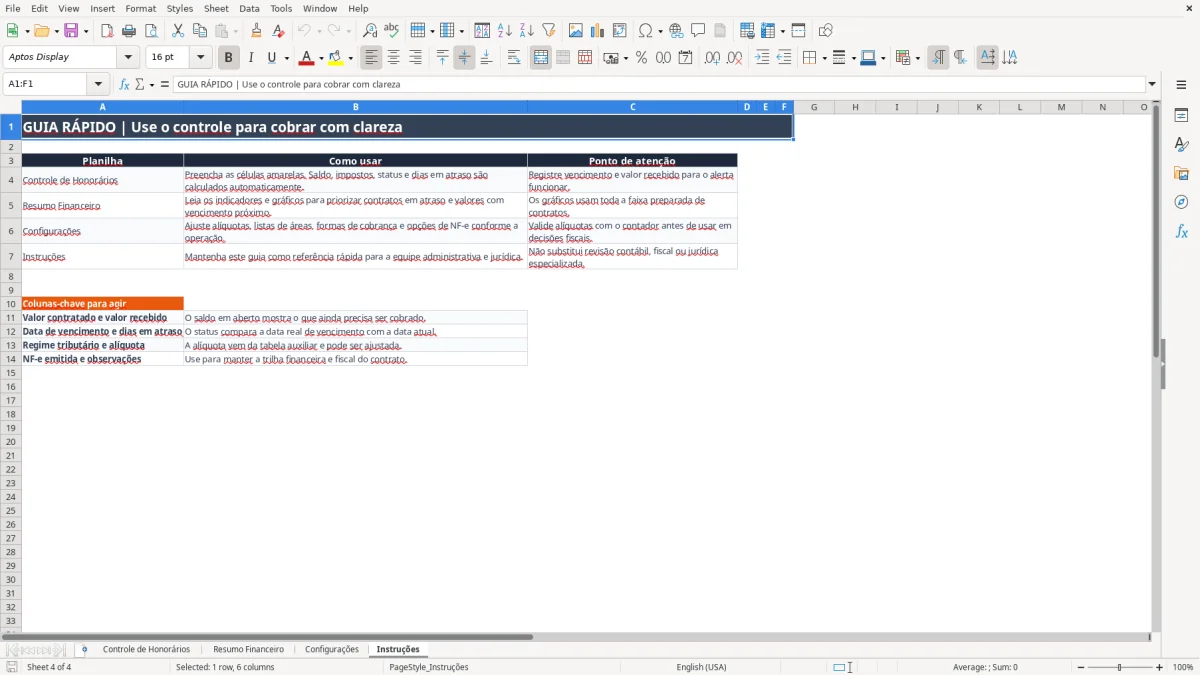Open the Function Wizard icon
The width and height of the screenshot is (1200, 675).
124,84
